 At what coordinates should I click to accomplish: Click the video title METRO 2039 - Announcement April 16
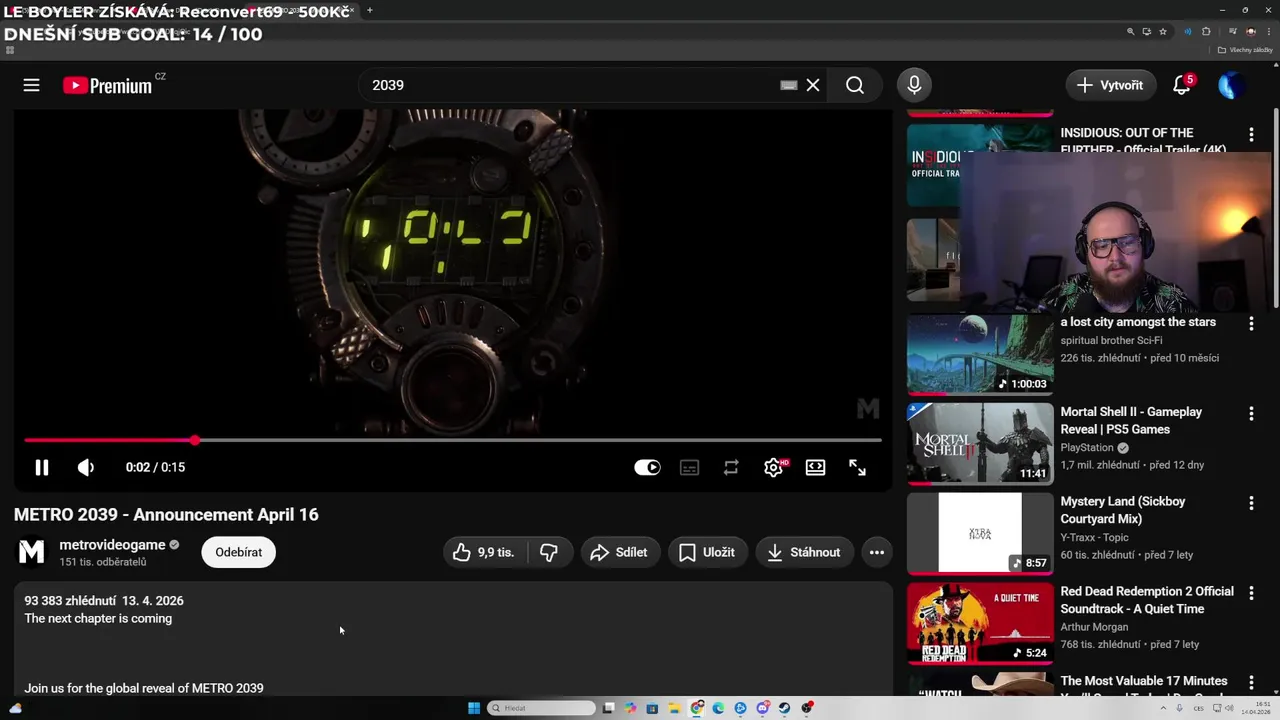166,514
